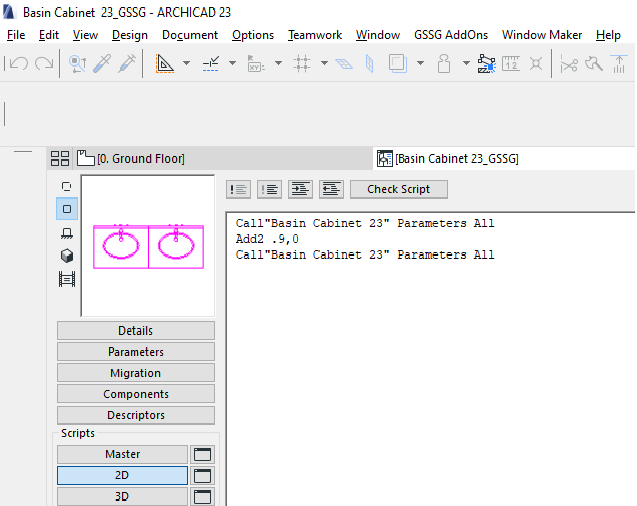Click the Trim scissors icon
This screenshot has height=506, width=637.
click(569, 64)
